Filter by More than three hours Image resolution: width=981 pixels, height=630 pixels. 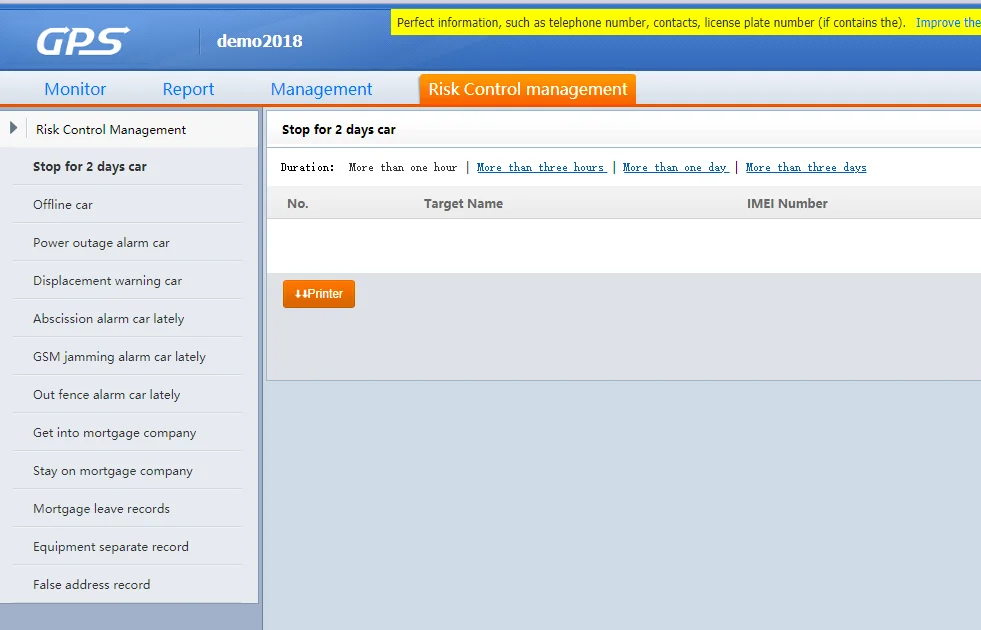(540, 168)
